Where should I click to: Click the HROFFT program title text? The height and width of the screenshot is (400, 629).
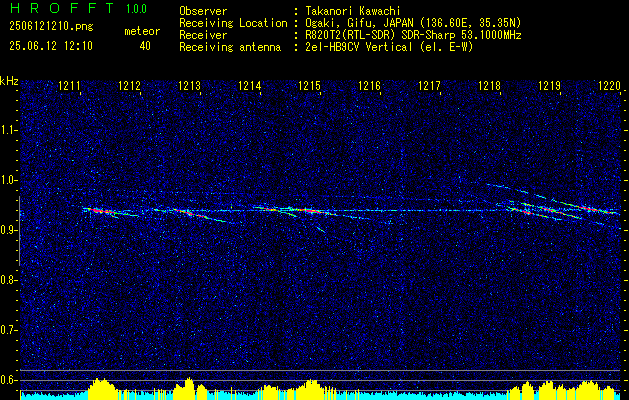coord(63,8)
